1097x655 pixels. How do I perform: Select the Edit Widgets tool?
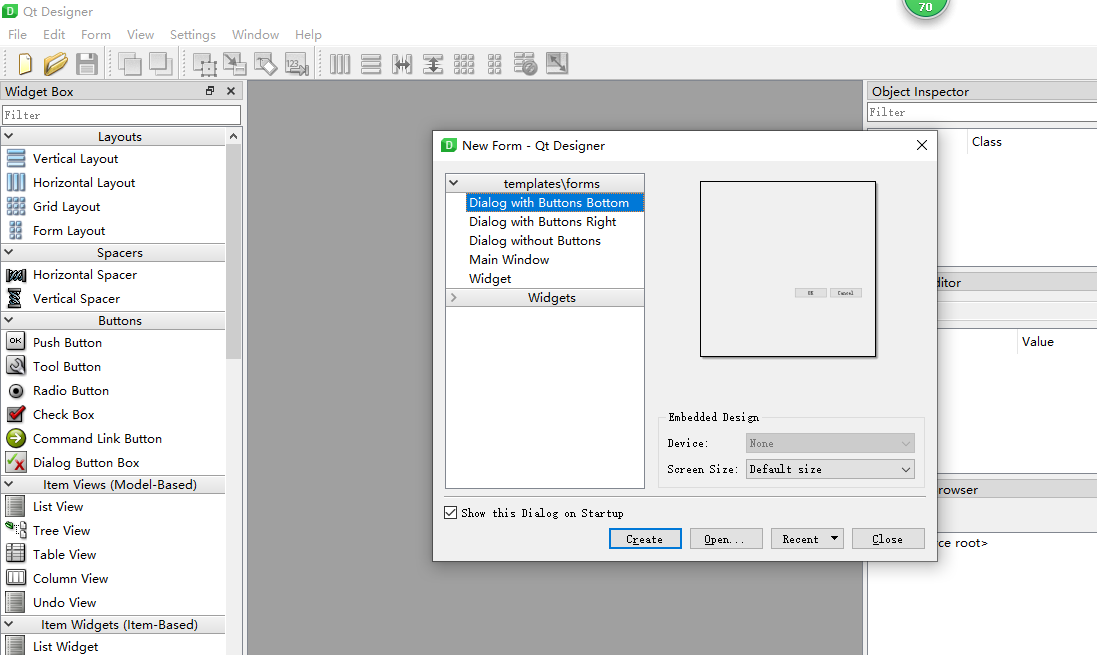coord(207,63)
